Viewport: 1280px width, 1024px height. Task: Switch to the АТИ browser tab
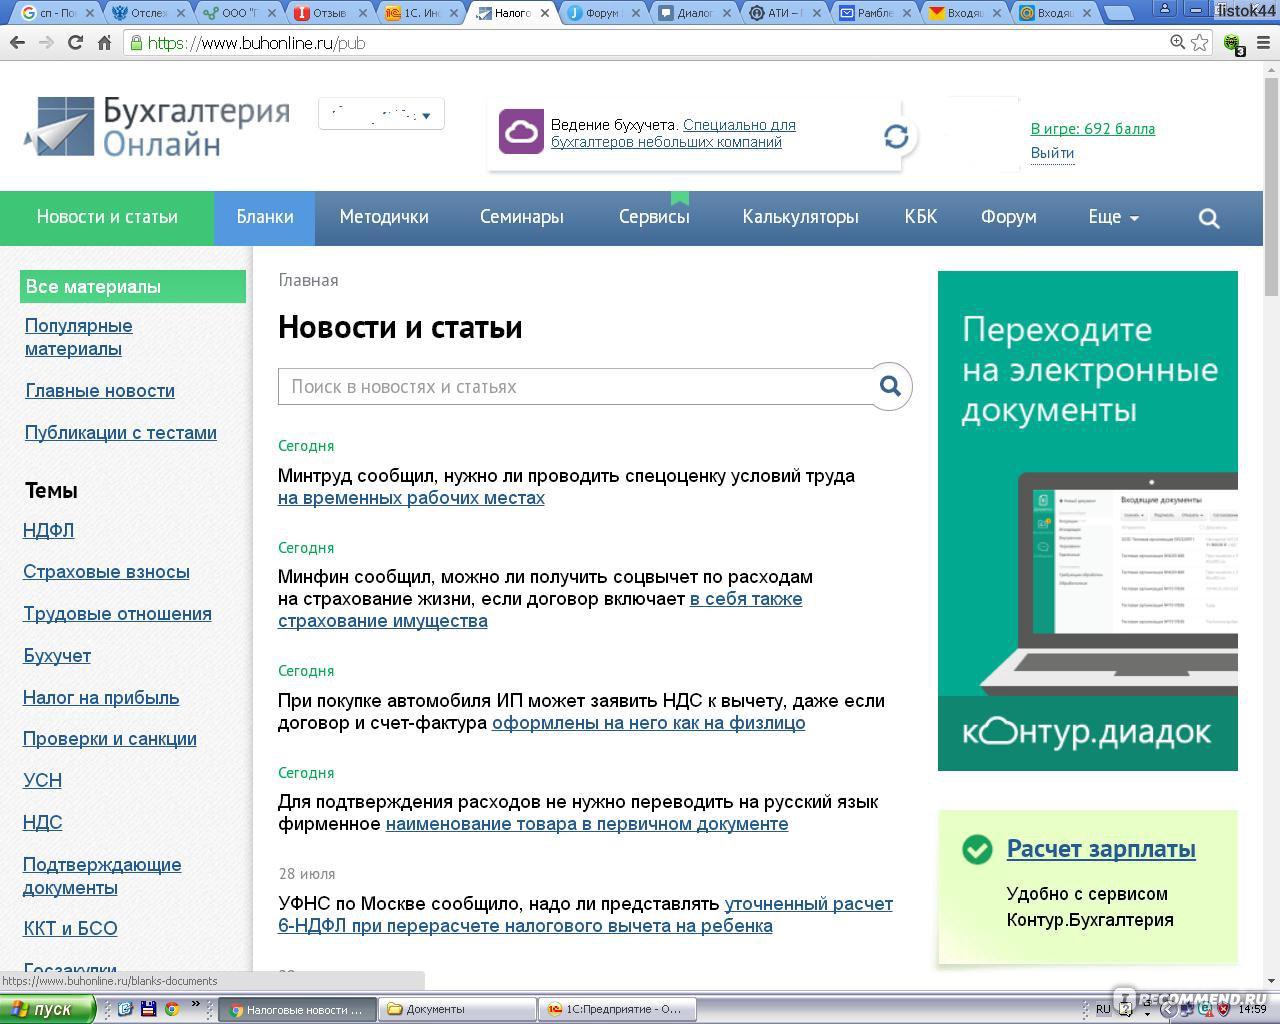tap(784, 13)
